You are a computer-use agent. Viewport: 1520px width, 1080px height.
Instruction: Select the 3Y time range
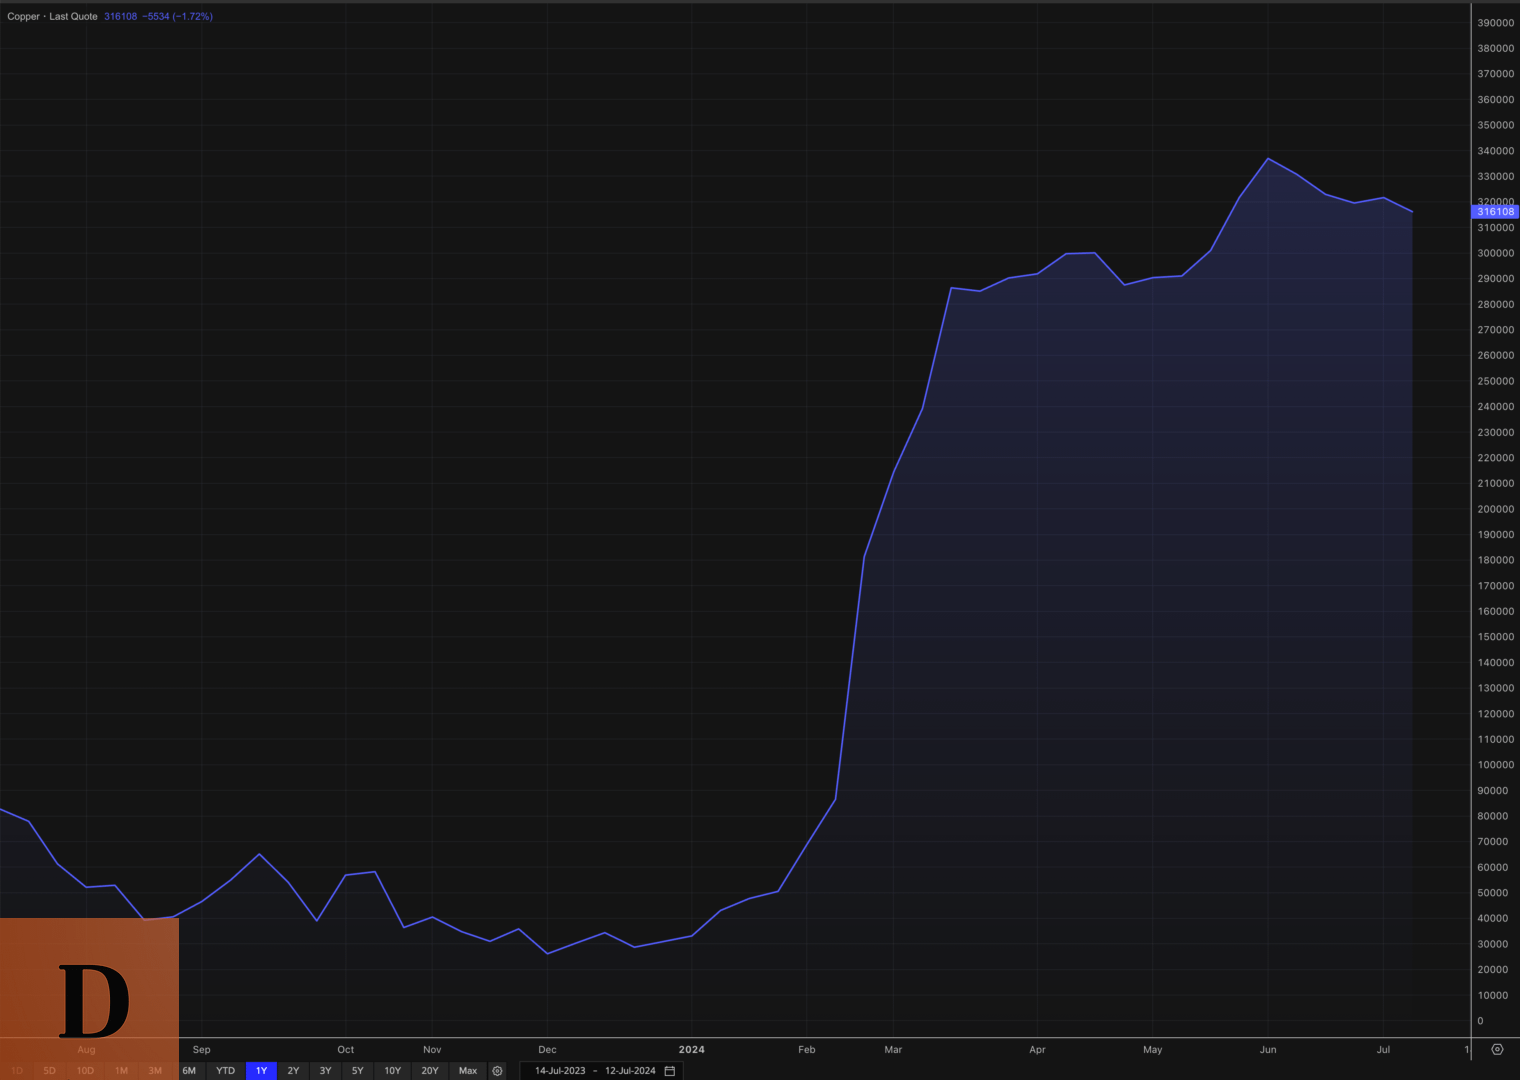click(325, 1071)
